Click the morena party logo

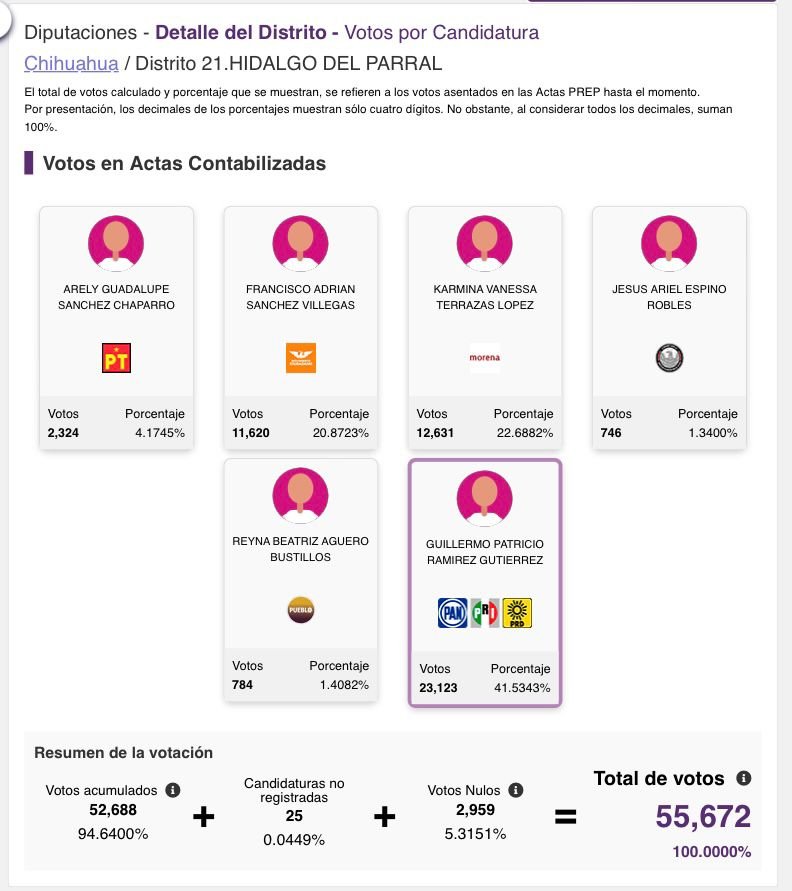point(485,357)
